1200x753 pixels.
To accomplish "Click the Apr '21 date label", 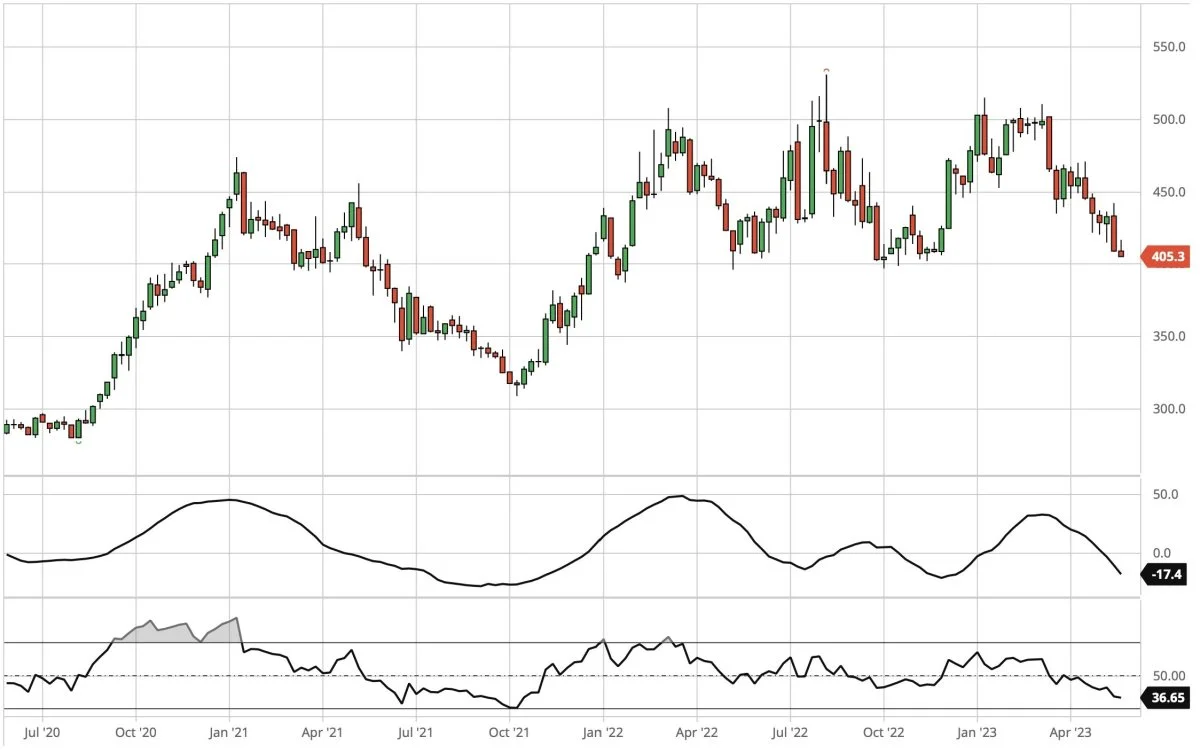I will (322, 732).
